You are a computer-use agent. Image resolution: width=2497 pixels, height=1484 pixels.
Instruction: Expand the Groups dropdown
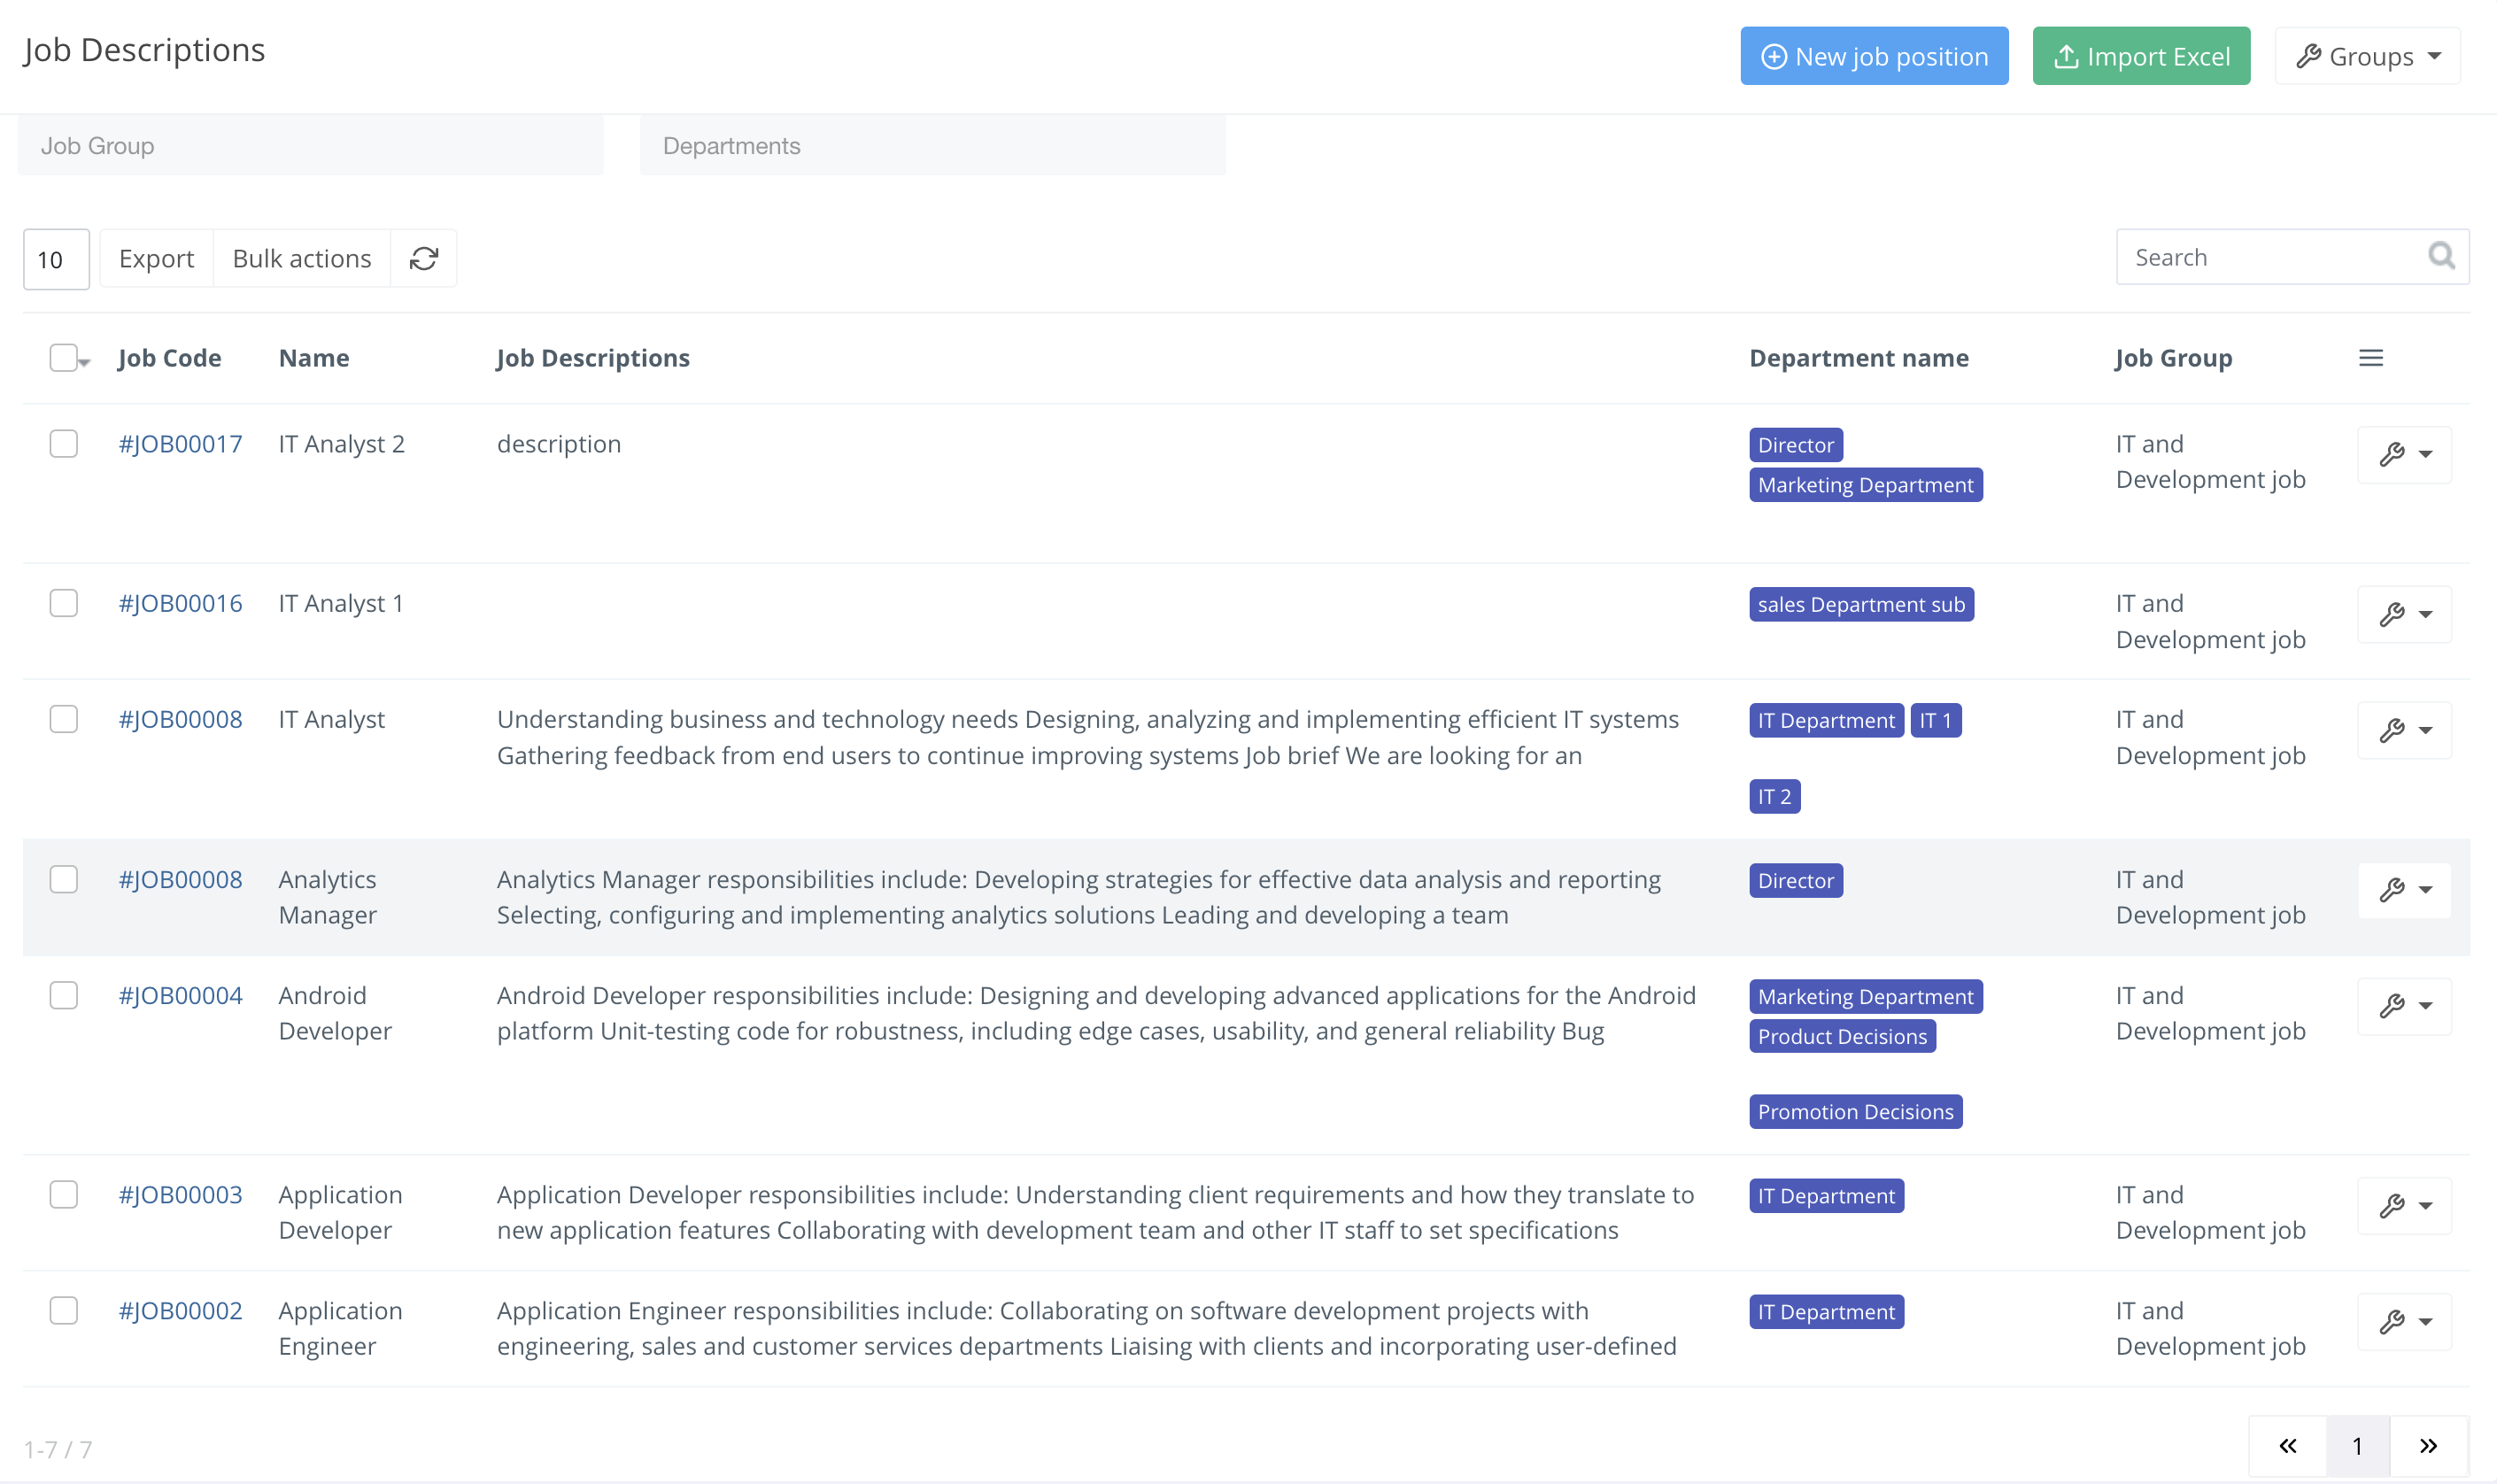coord(2367,57)
